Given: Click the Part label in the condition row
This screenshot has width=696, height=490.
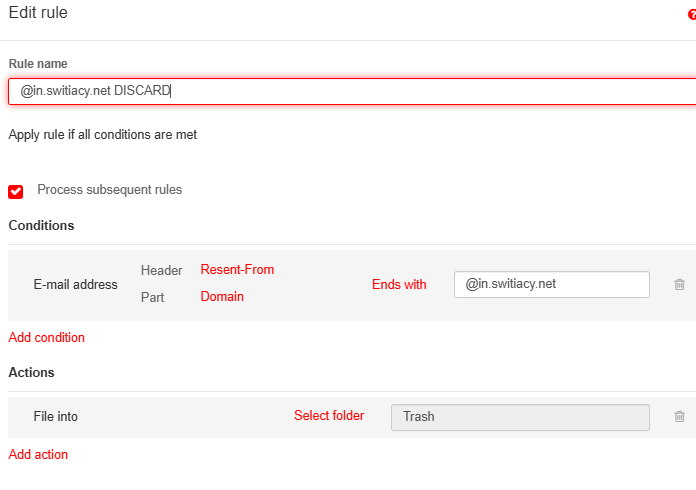Looking at the screenshot, I should (155, 298).
